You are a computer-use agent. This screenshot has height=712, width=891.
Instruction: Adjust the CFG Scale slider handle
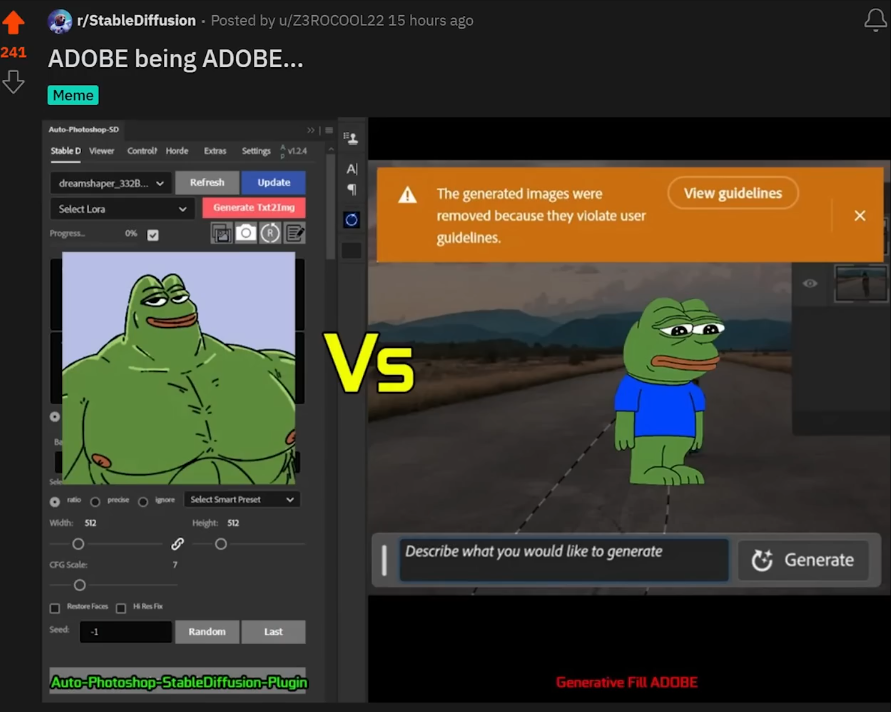80,585
